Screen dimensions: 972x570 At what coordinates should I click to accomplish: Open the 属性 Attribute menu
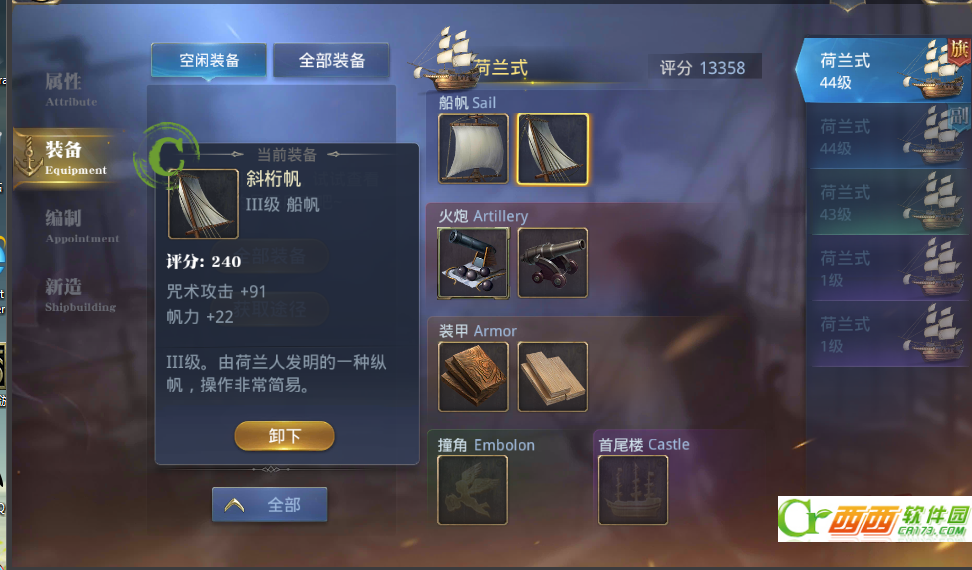pyautogui.click(x=71, y=89)
